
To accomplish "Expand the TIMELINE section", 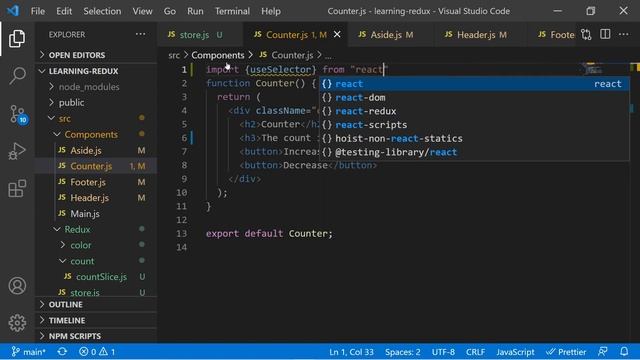I will (96, 320).
